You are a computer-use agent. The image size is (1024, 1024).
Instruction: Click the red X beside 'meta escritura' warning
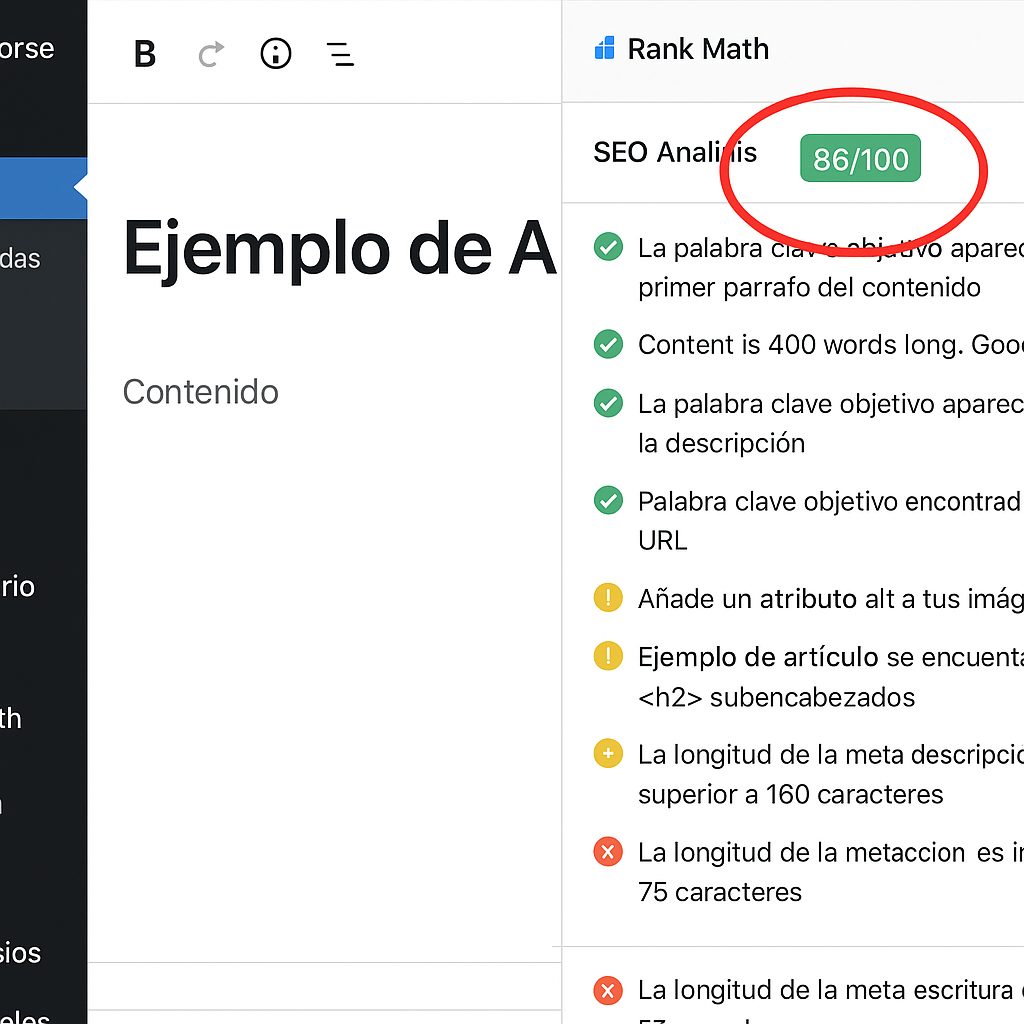pyautogui.click(x=608, y=991)
